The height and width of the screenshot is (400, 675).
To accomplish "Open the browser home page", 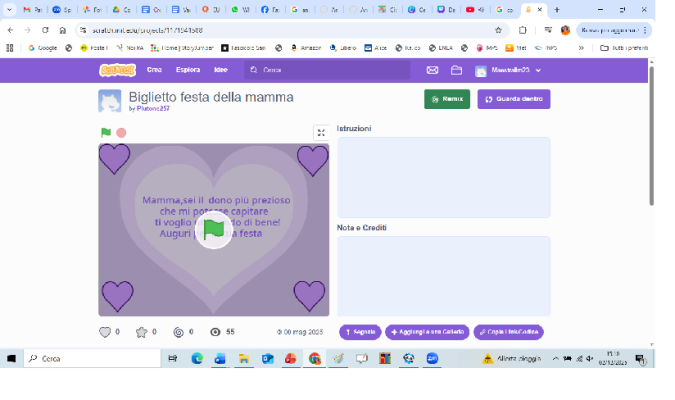I will click(x=63, y=30).
